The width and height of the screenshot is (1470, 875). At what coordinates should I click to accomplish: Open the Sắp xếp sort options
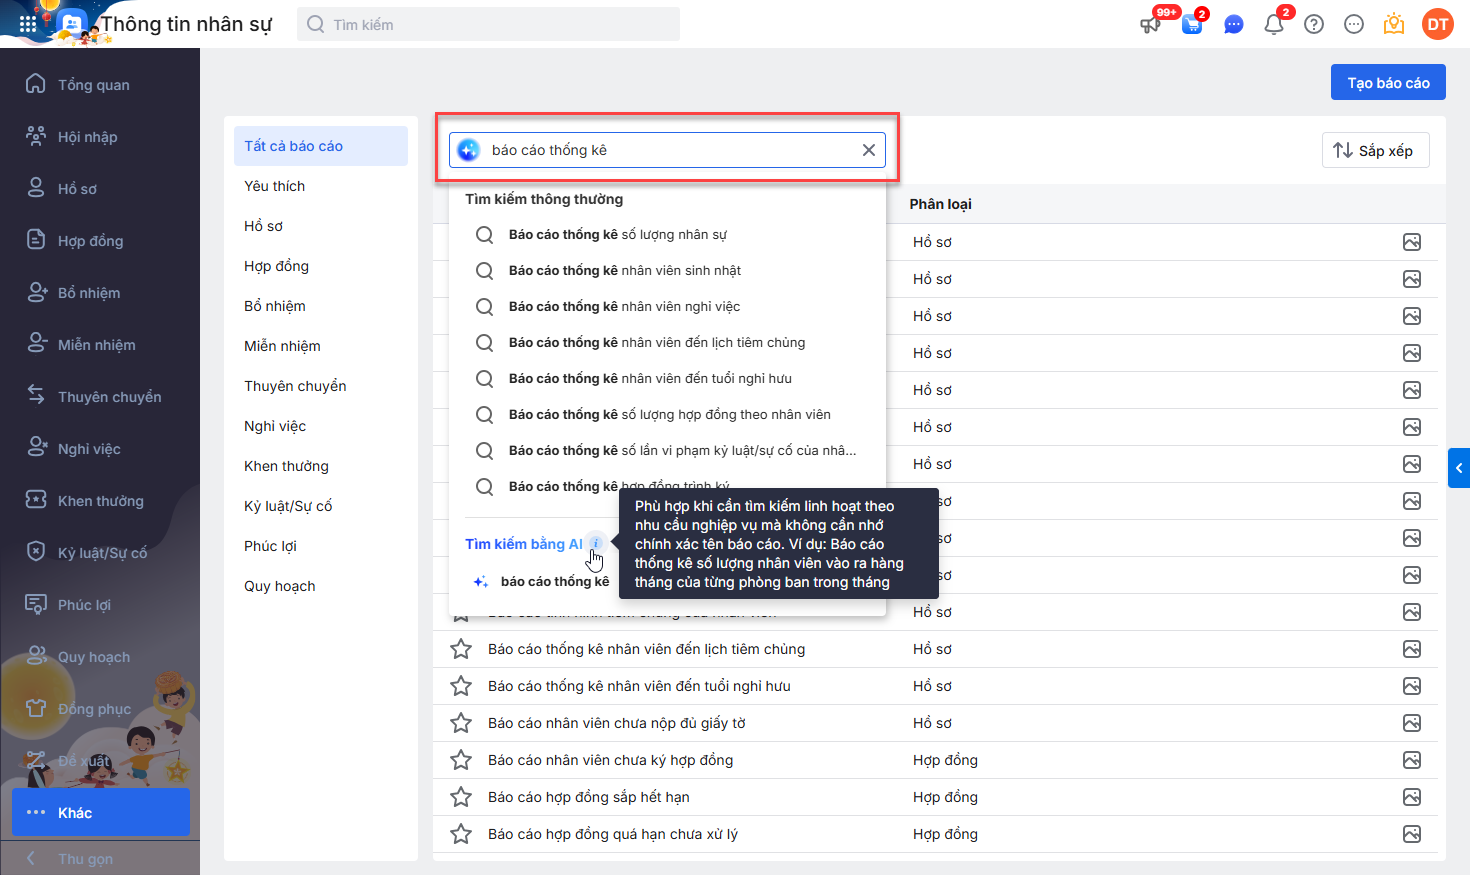click(x=1375, y=150)
